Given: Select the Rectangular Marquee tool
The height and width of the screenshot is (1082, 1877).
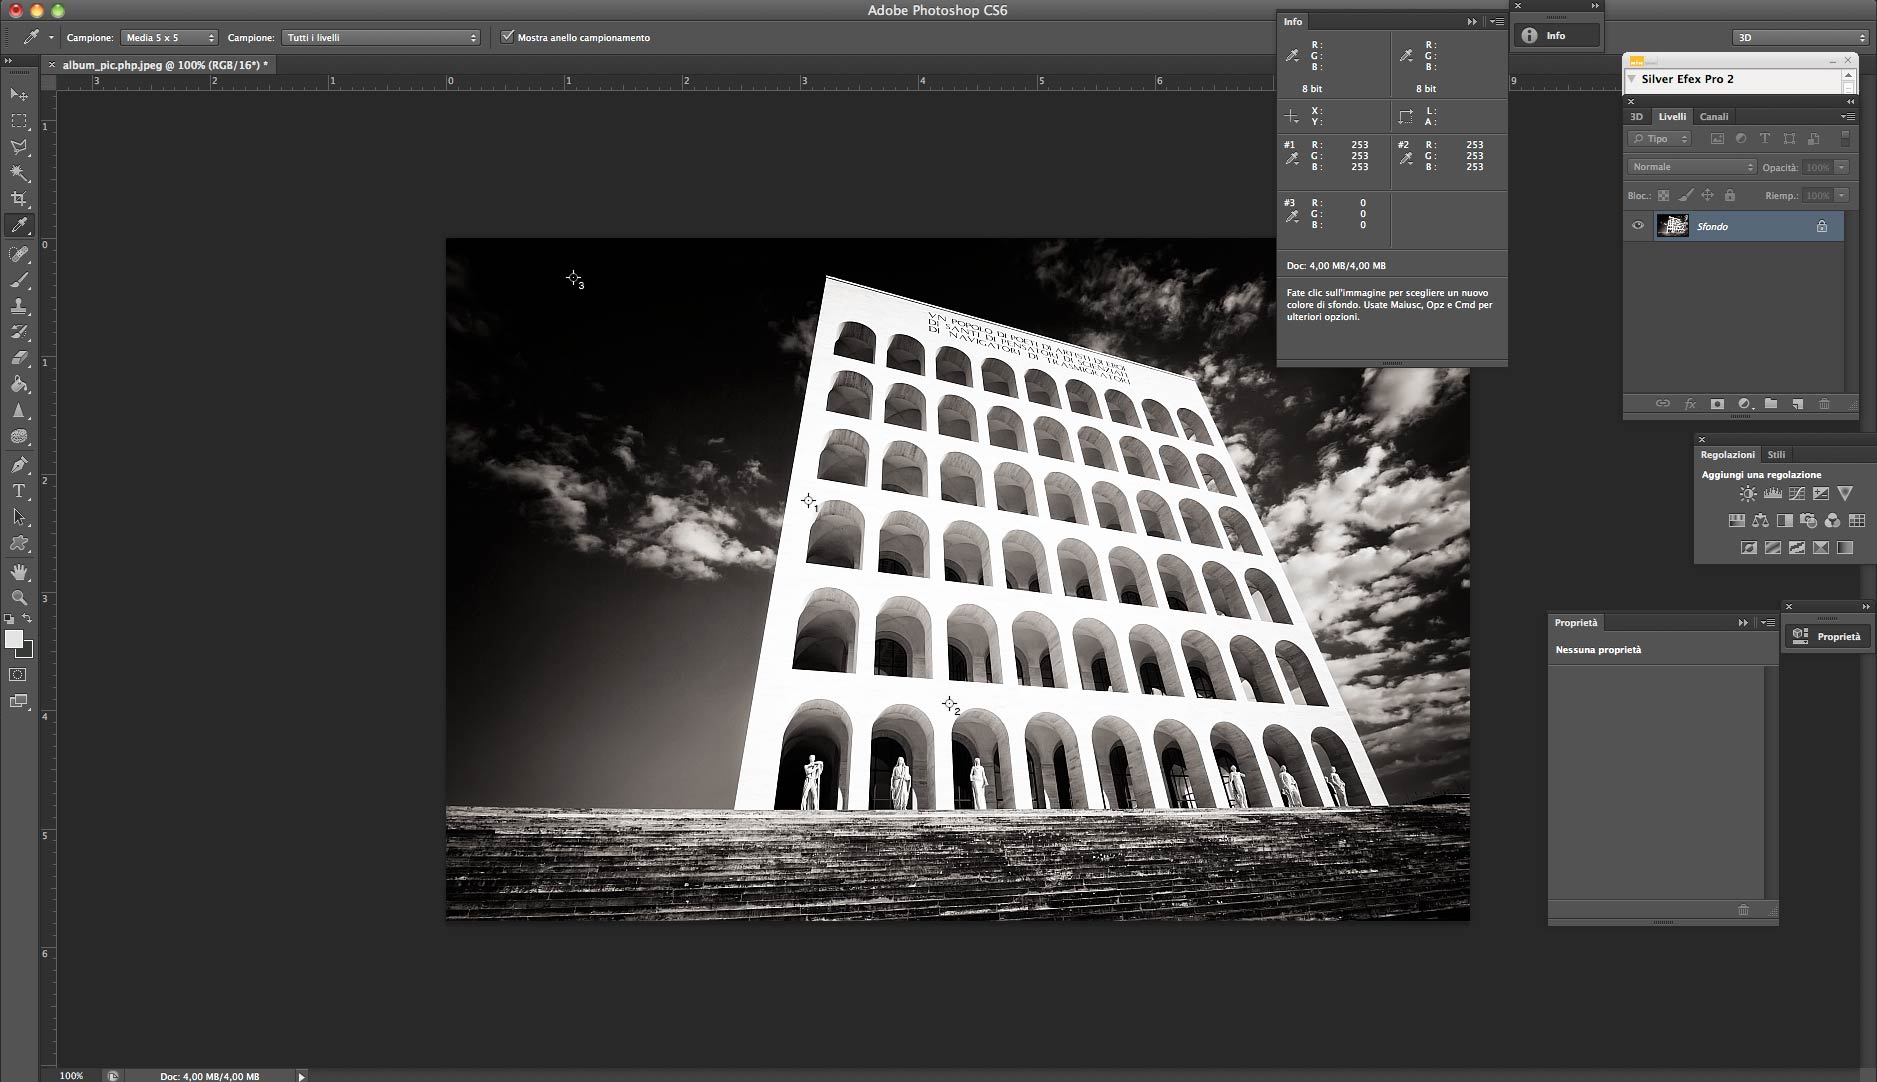Looking at the screenshot, I should [19, 121].
